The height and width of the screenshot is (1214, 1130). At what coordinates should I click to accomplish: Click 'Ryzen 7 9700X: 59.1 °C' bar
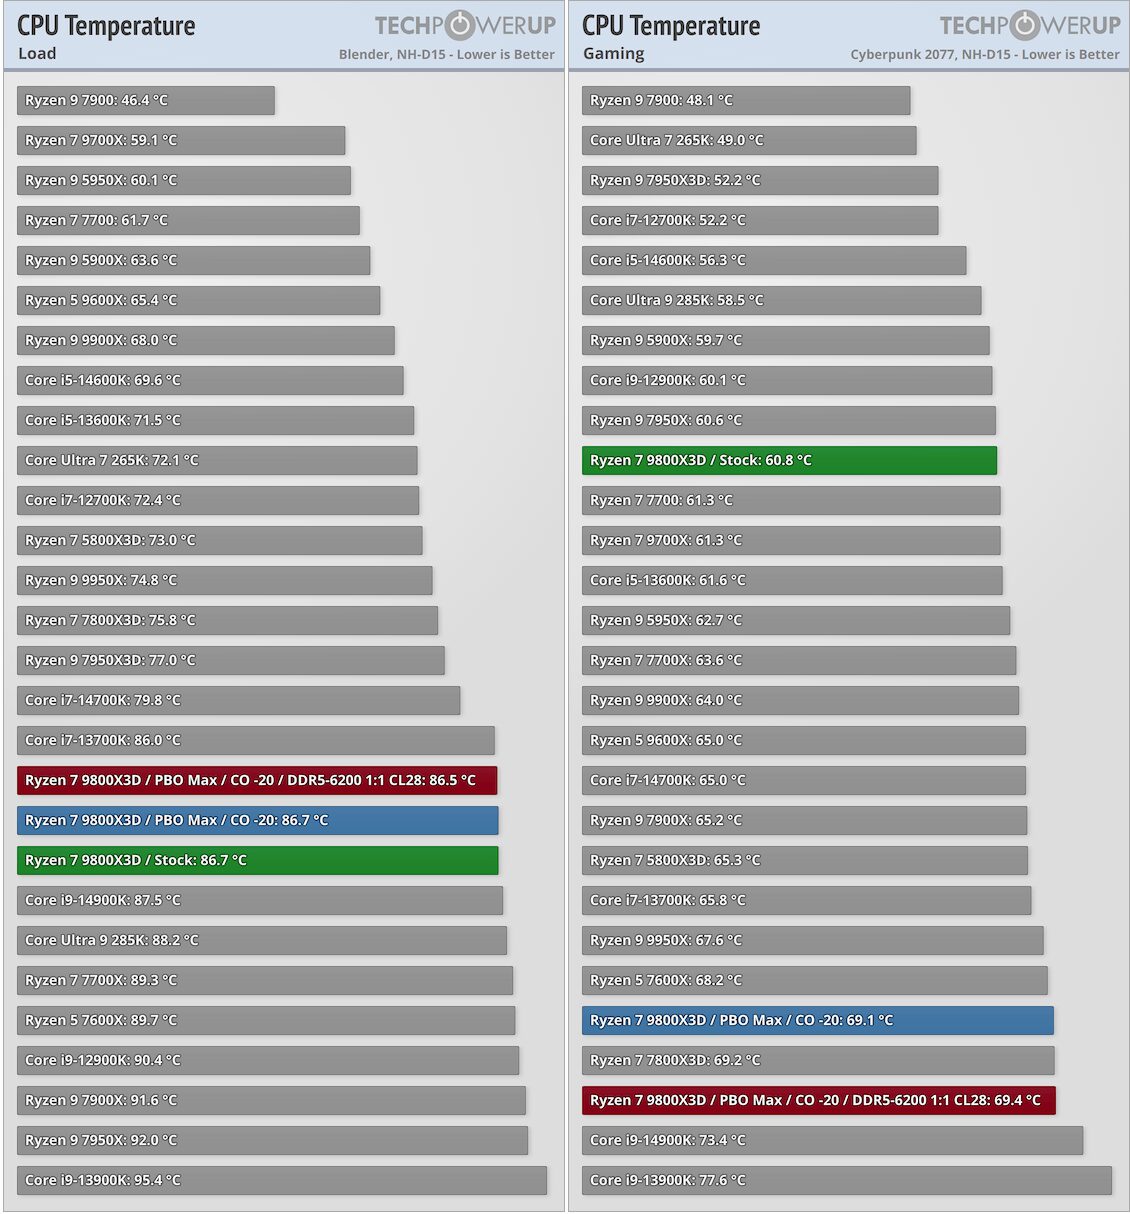(181, 140)
